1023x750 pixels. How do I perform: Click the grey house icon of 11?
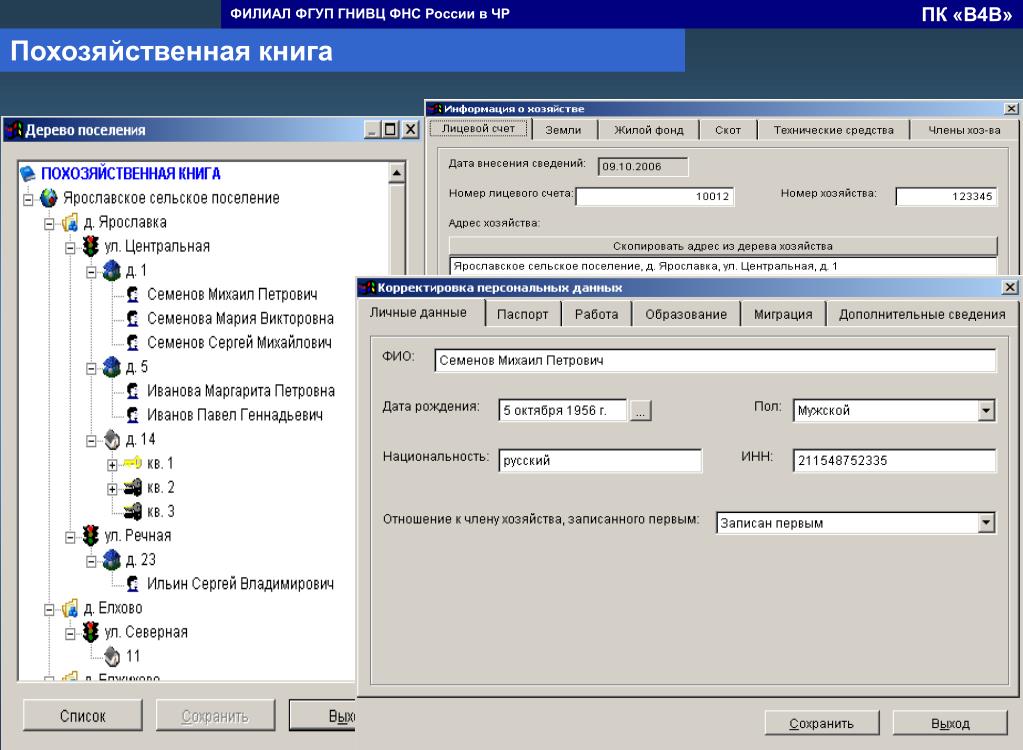[x=112, y=656]
